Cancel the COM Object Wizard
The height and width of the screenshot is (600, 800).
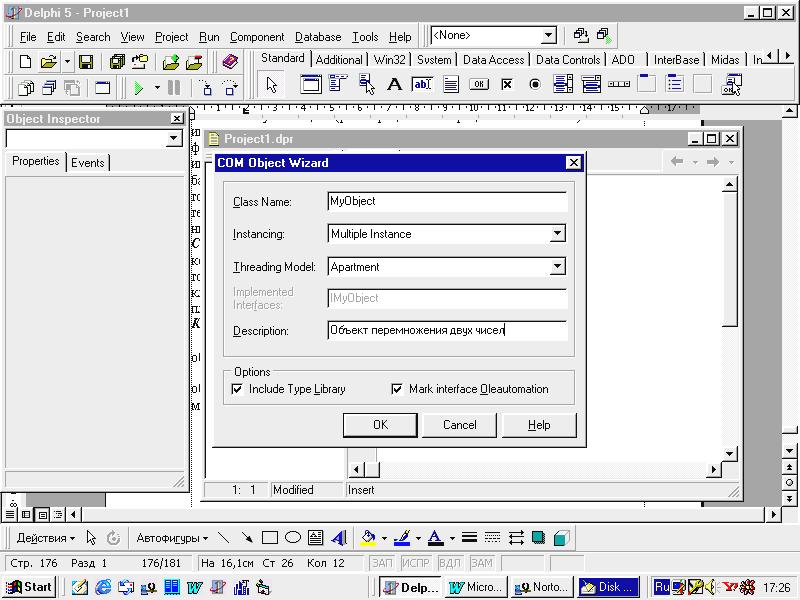(x=459, y=425)
